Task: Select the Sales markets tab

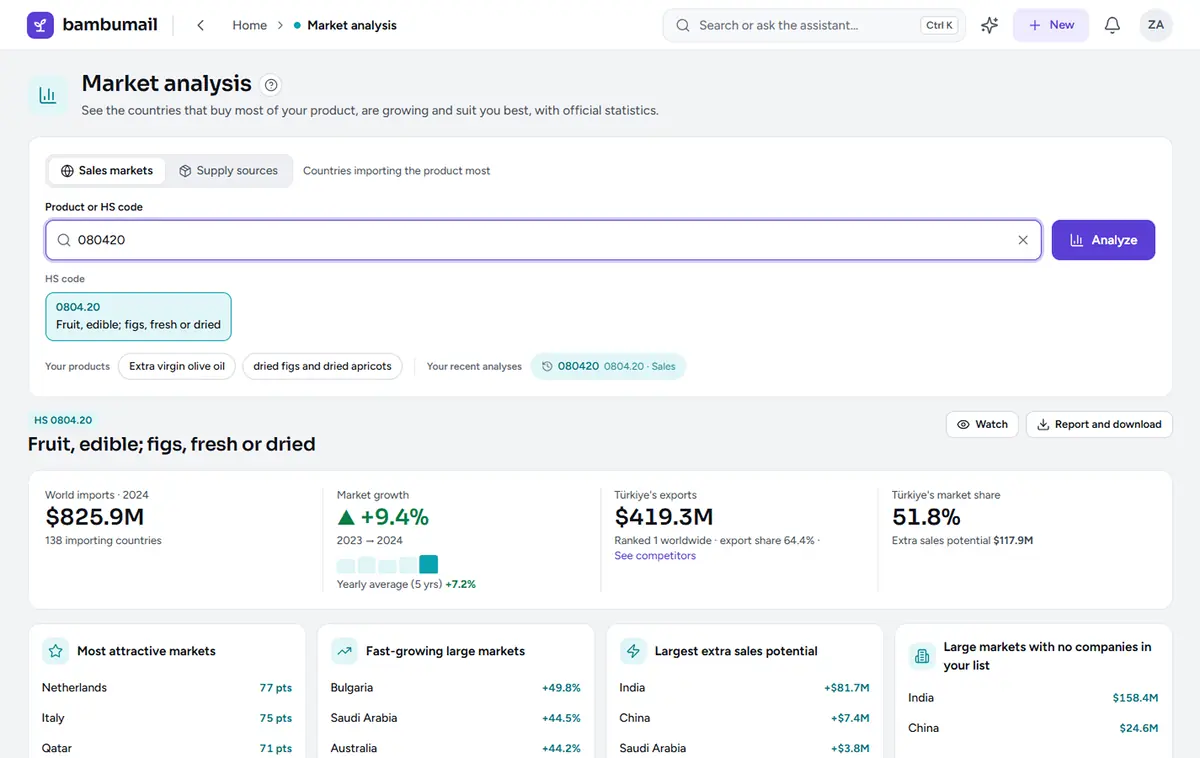Action: pyautogui.click(x=107, y=171)
